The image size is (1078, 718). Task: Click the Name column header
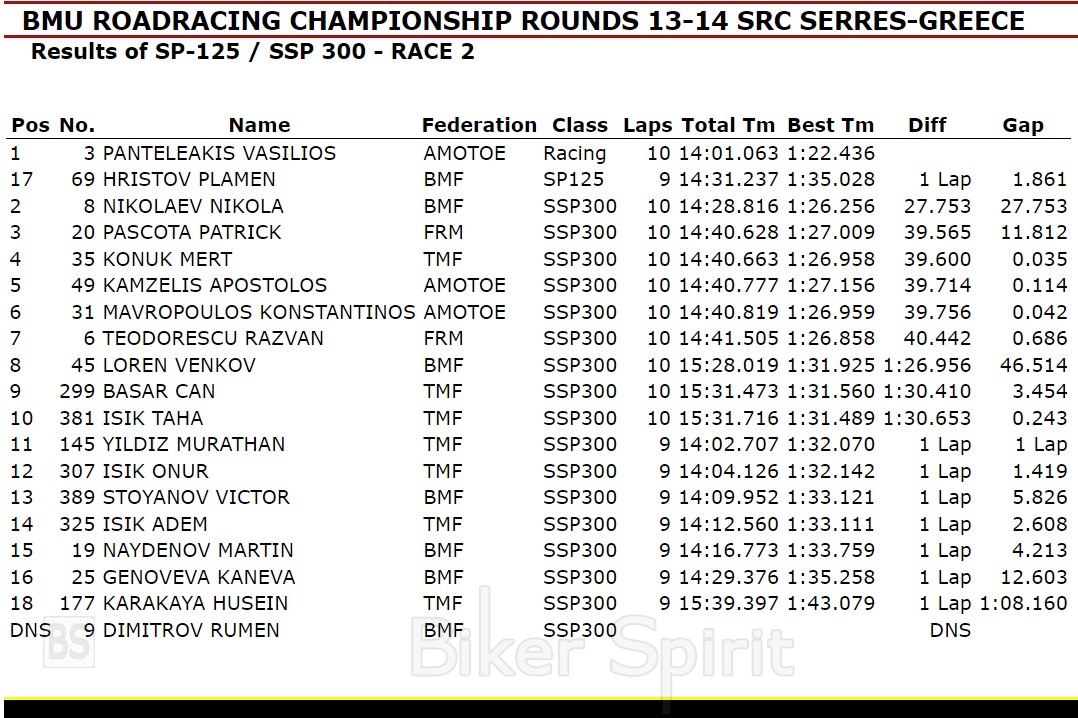tap(259, 125)
